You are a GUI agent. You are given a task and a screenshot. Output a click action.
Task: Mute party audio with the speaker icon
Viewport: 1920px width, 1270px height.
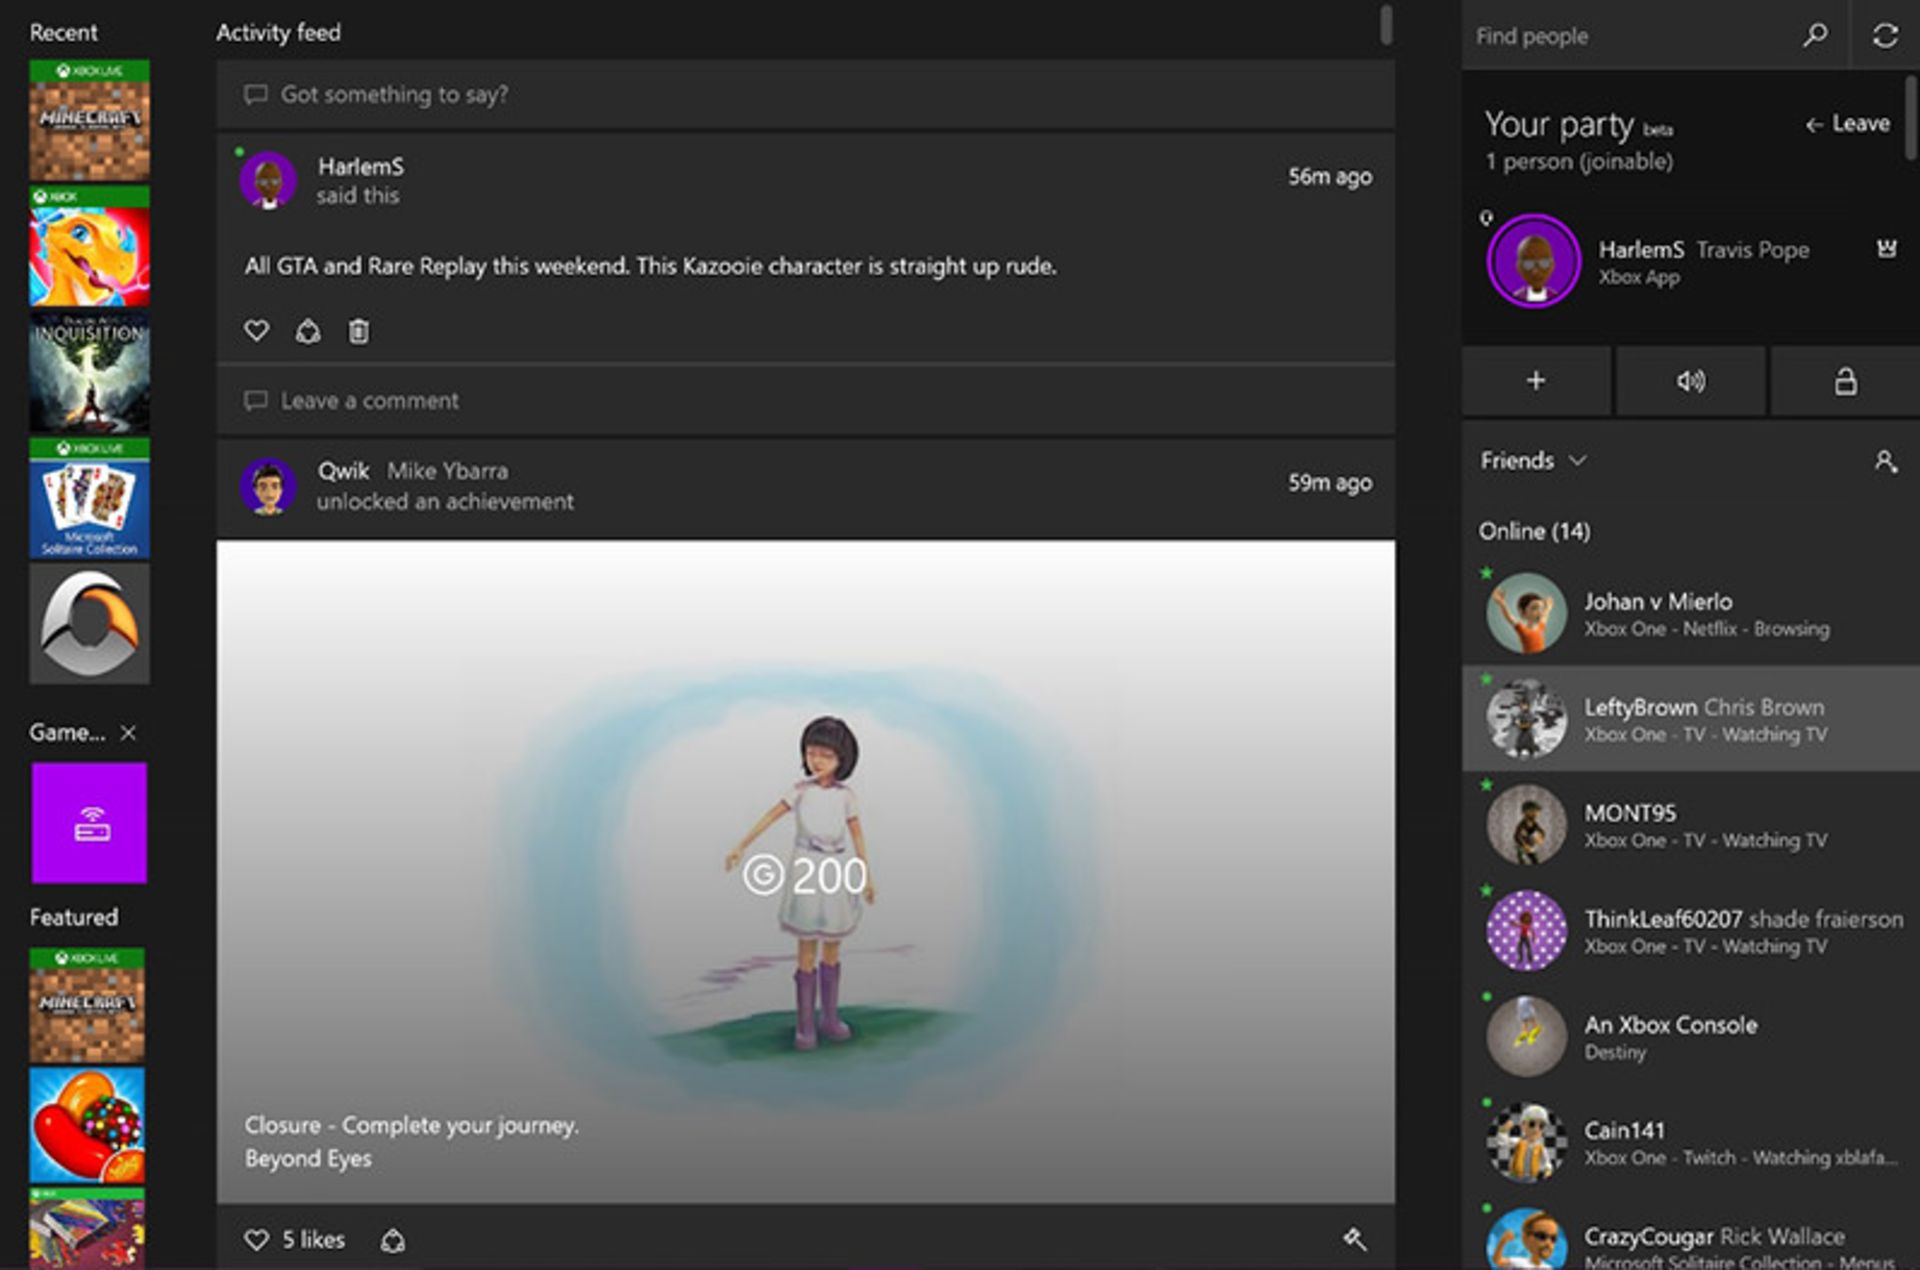[1690, 381]
